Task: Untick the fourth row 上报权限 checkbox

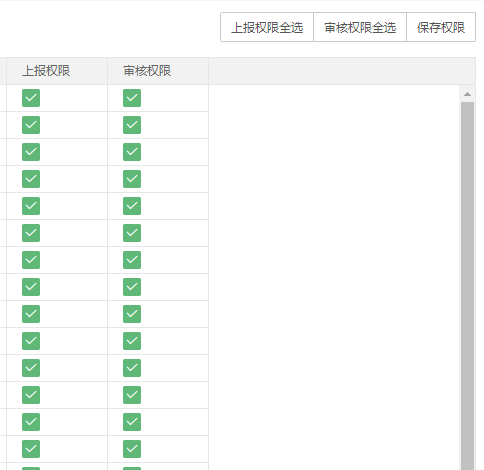Action: (31, 179)
